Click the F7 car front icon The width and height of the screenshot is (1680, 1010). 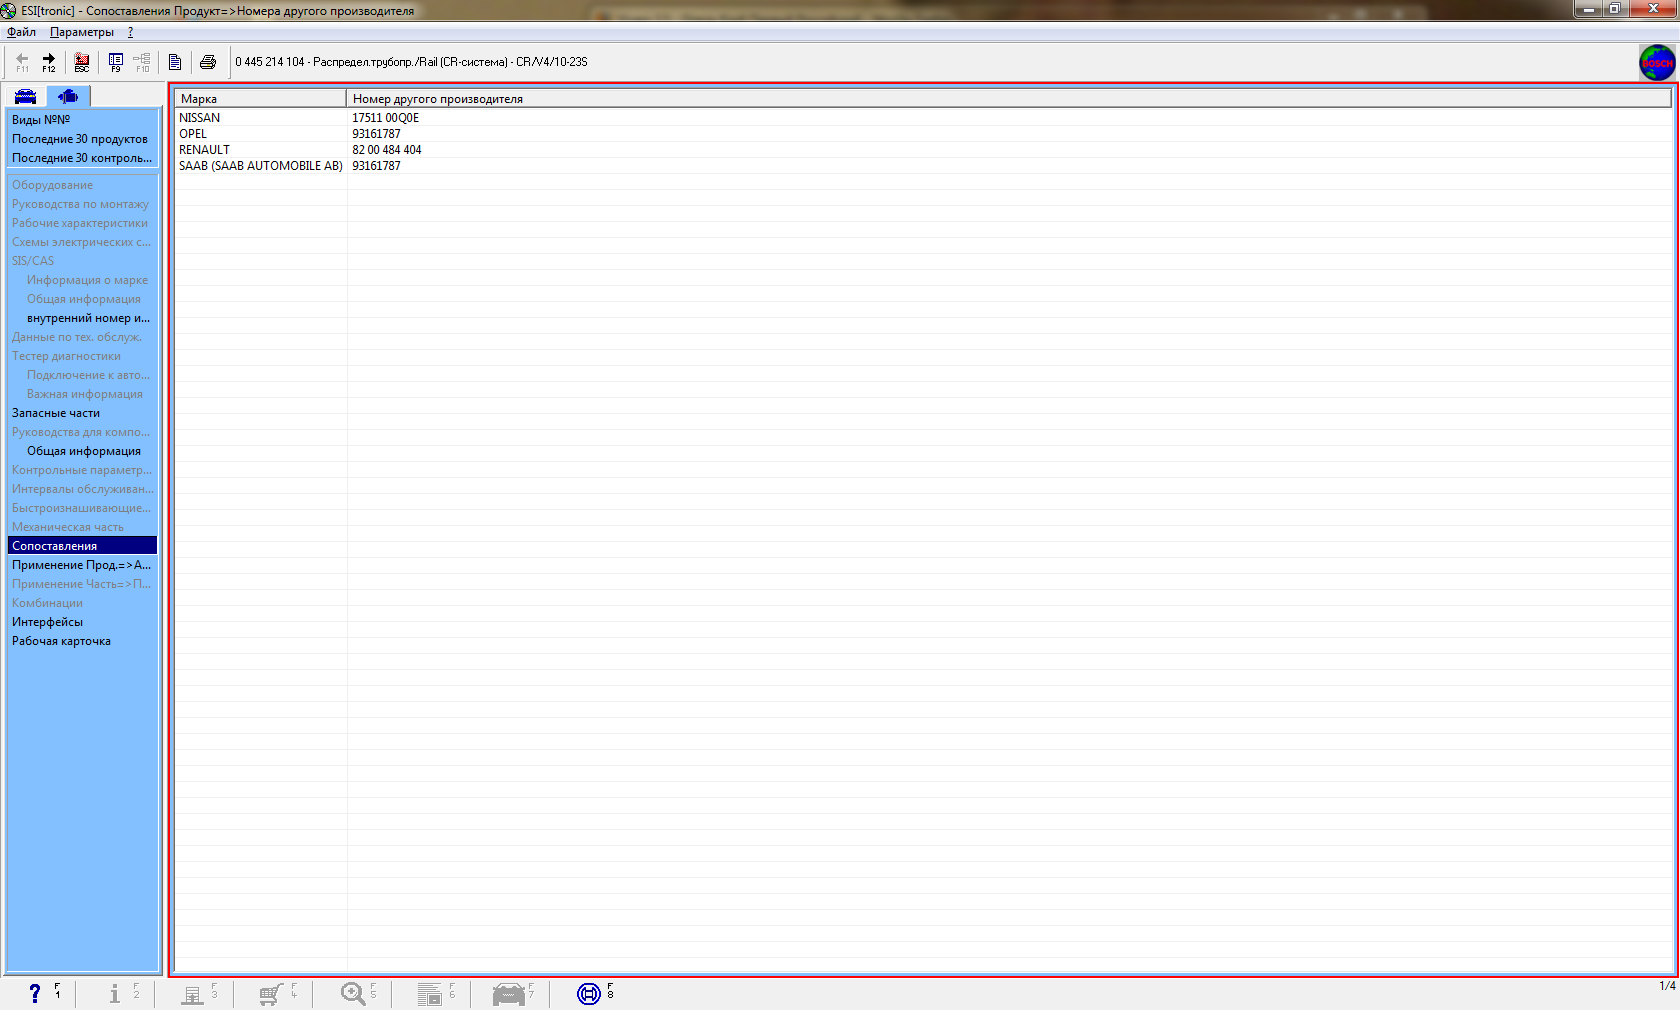(x=509, y=993)
